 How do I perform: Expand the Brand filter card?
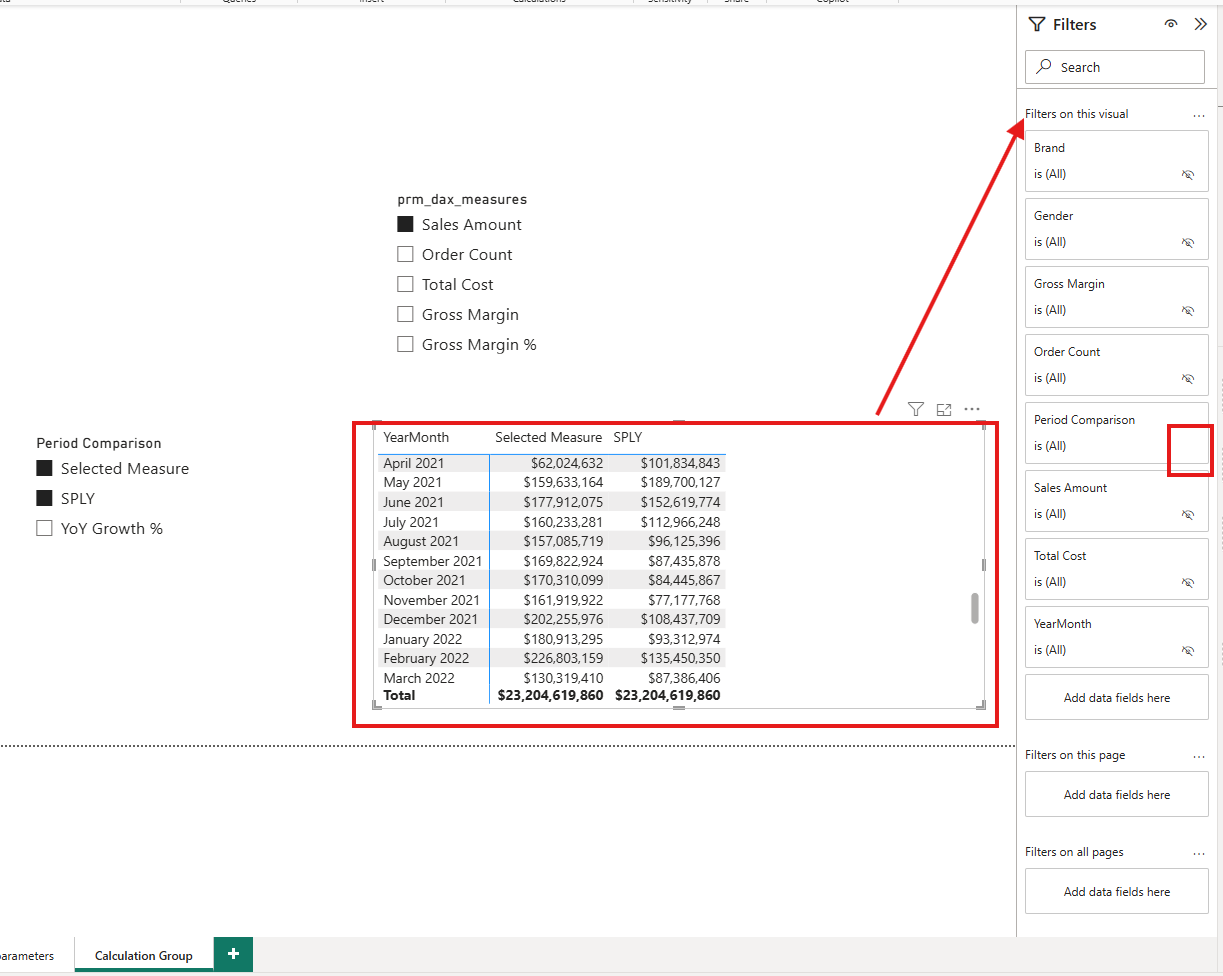coord(1117,160)
